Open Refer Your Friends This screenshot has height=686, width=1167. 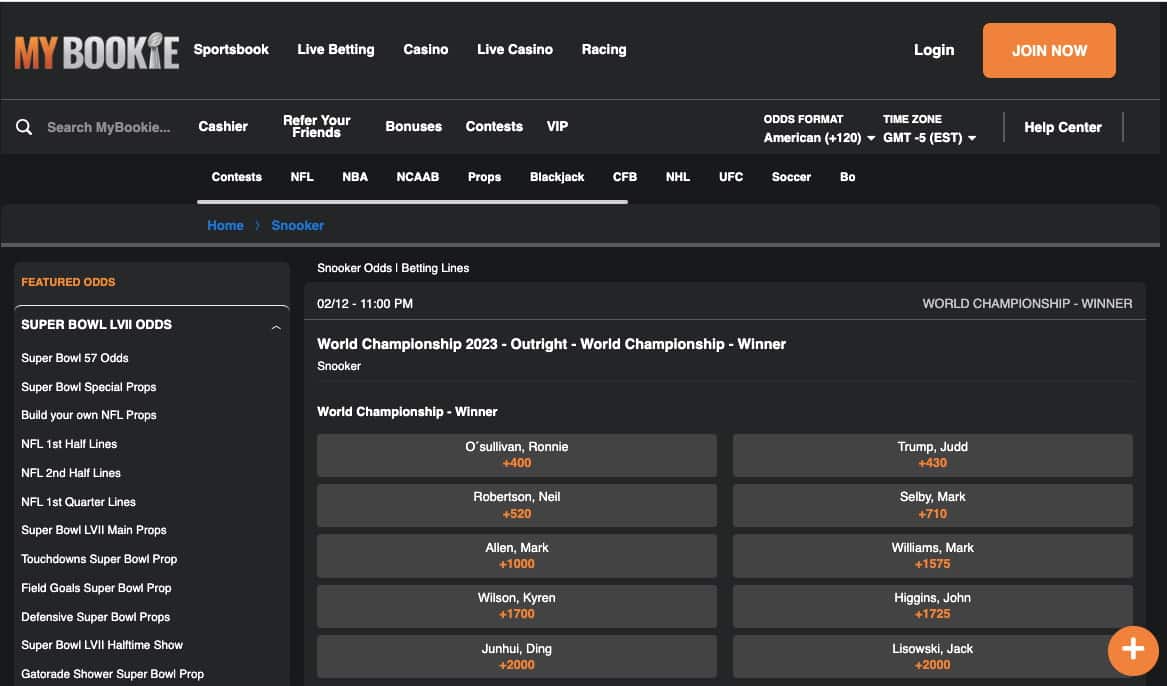coord(316,126)
